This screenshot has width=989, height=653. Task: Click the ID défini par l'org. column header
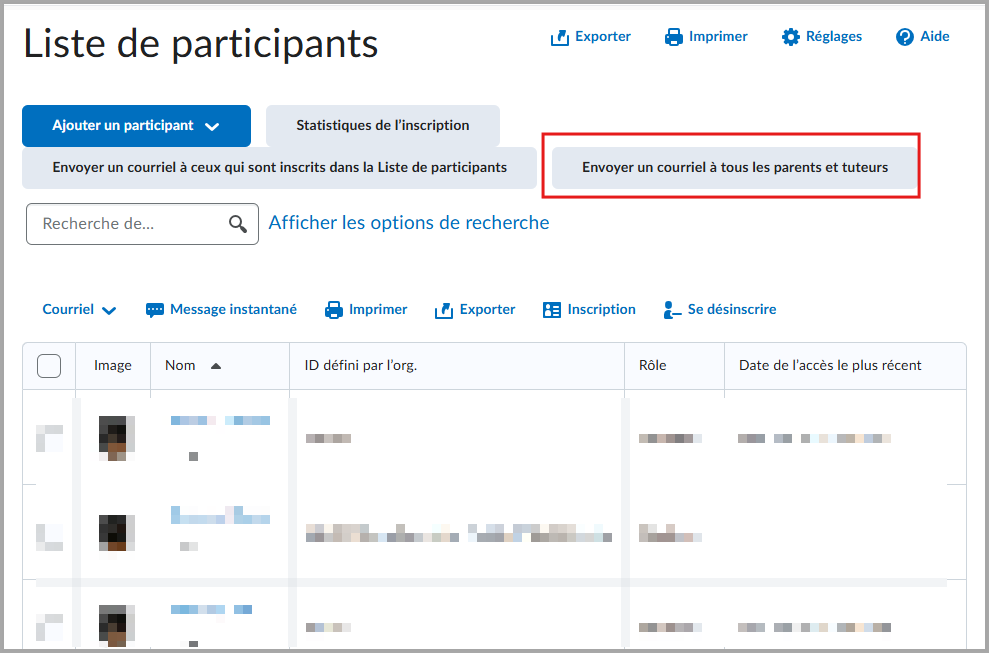tap(361, 365)
